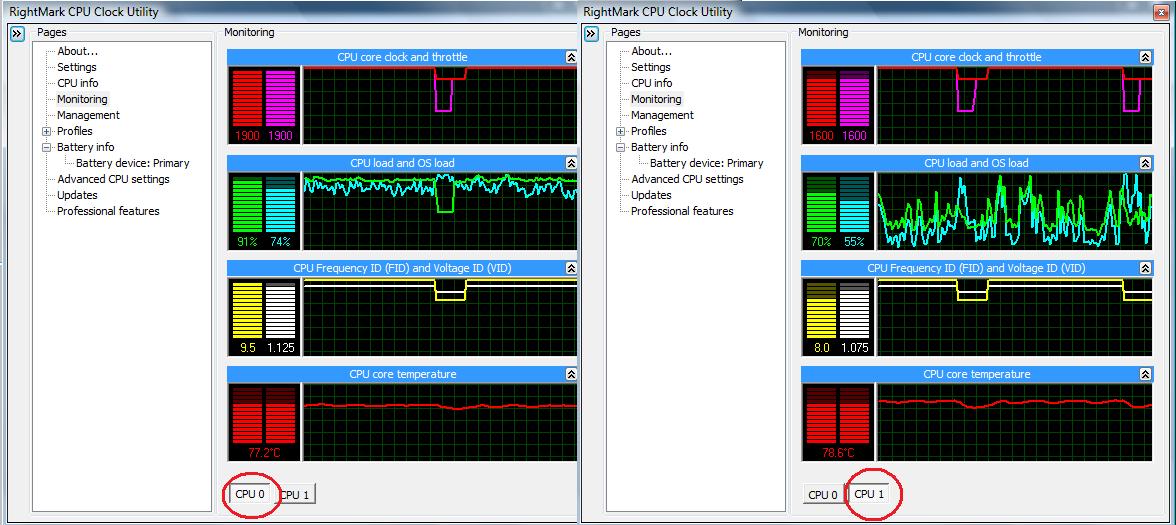Expand Profiles tree node in right window
Screen dimensions: 1176x525
pyautogui.click(x=620, y=131)
